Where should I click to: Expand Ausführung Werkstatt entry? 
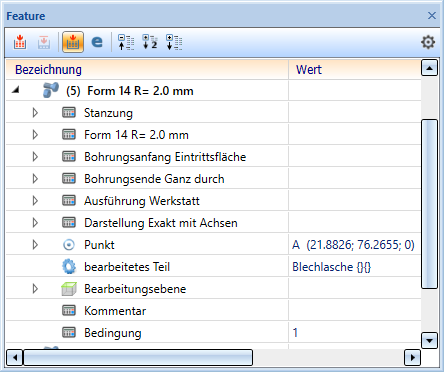coord(35,201)
